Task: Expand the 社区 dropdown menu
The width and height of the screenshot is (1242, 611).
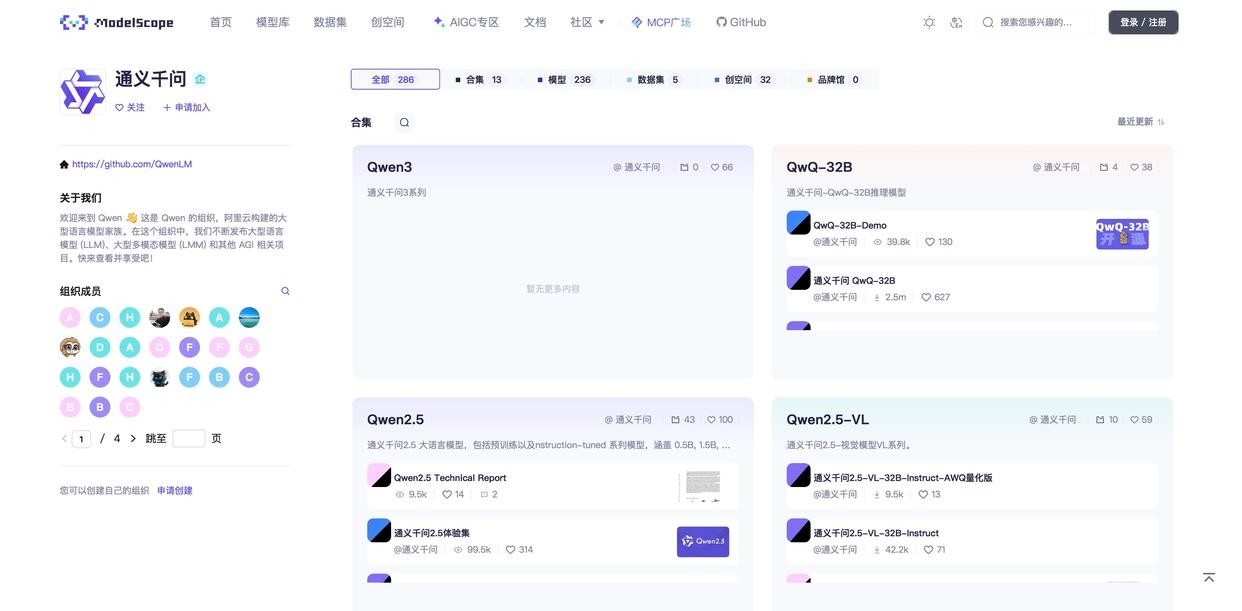Action: click(x=587, y=22)
